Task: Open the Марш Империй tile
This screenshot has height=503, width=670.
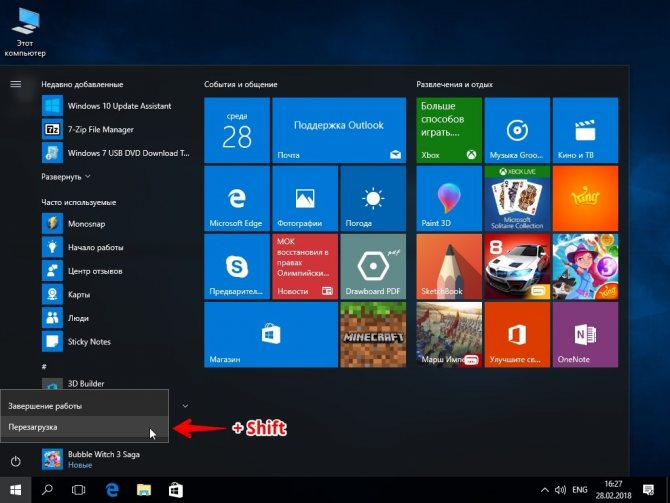Action: [449, 335]
